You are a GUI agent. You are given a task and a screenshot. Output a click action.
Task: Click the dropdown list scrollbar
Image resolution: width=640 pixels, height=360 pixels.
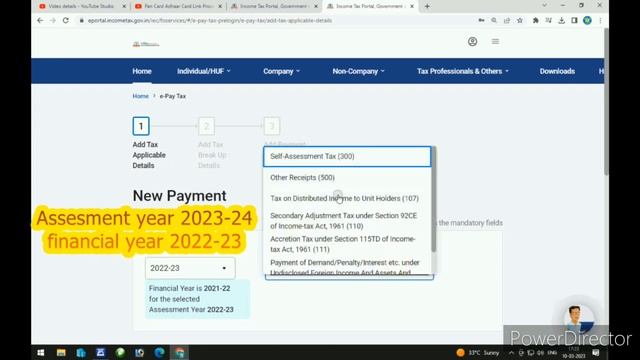[x=433, y=199]
